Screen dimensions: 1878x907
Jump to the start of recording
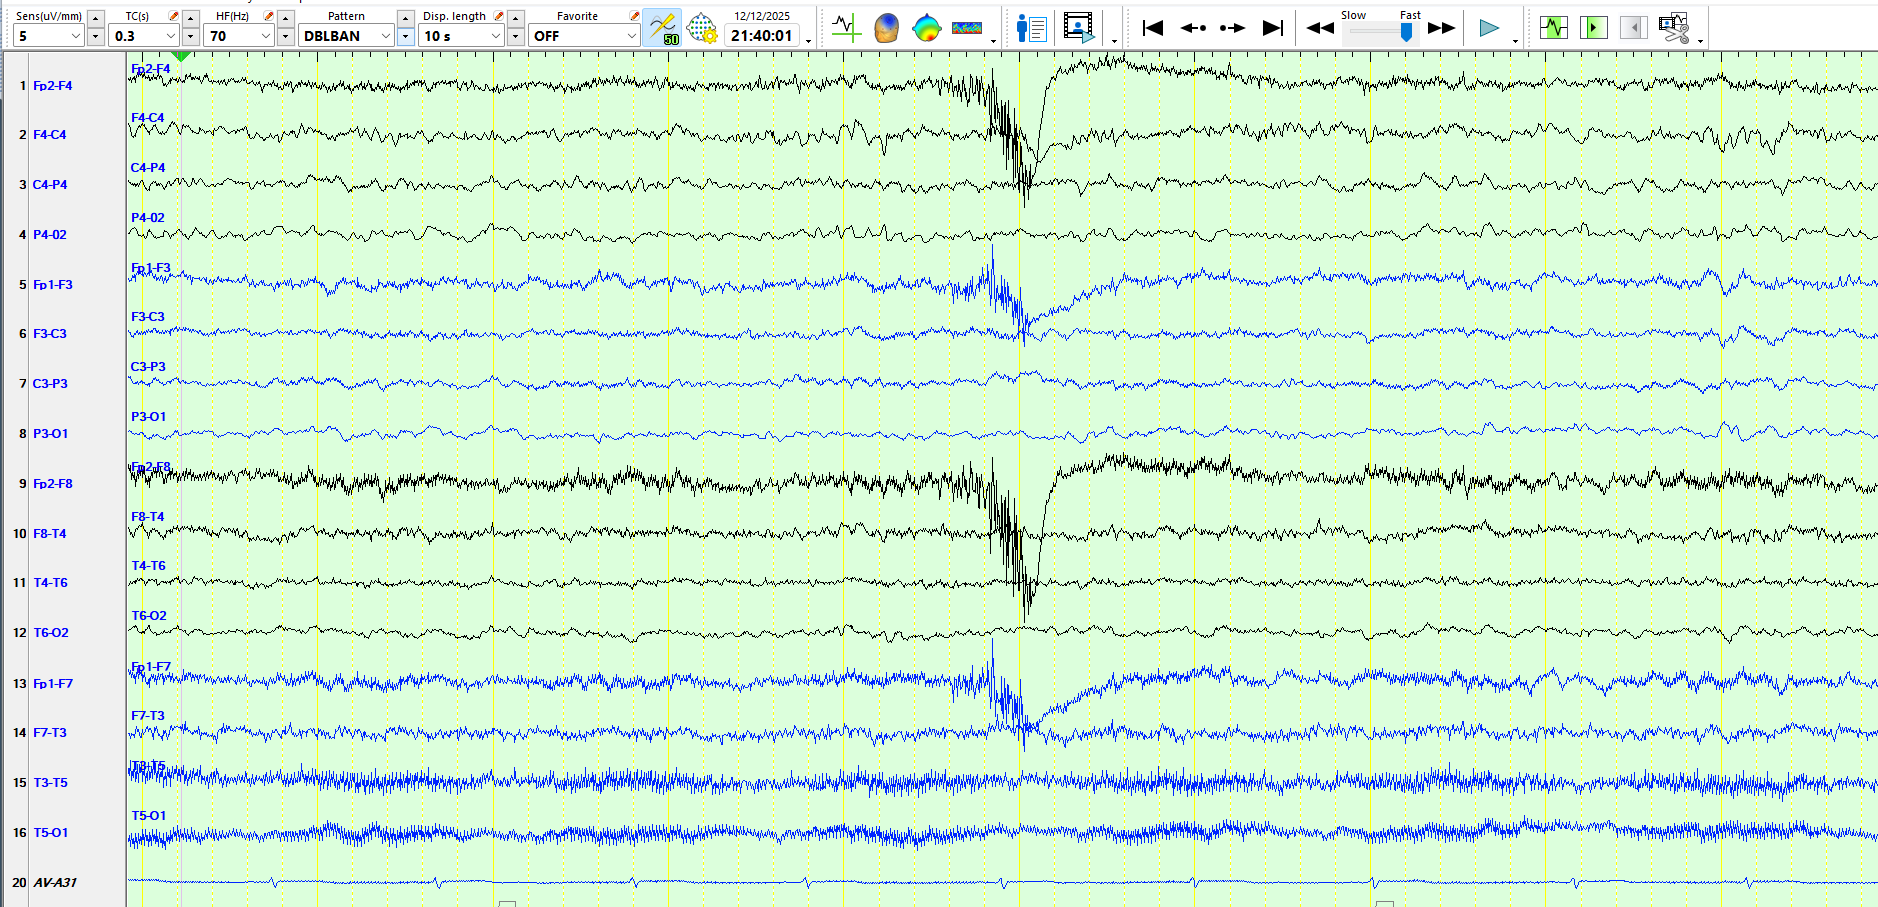(x=1152, y=28)
